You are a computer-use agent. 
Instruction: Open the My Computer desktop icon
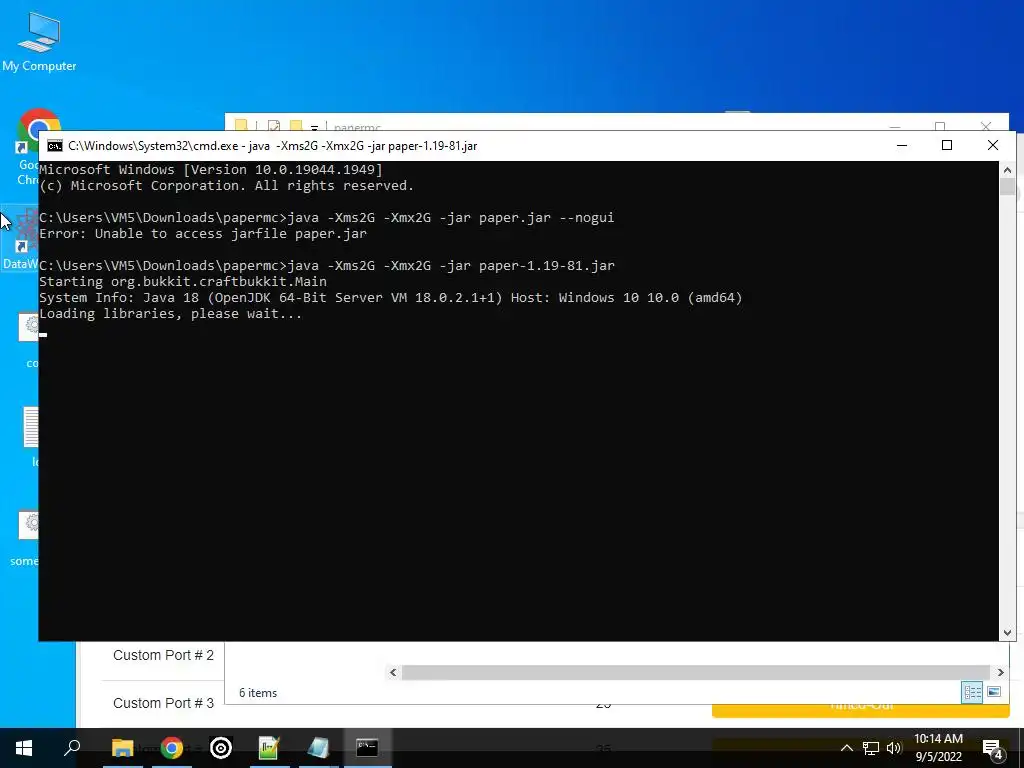(x=39, y=42)
